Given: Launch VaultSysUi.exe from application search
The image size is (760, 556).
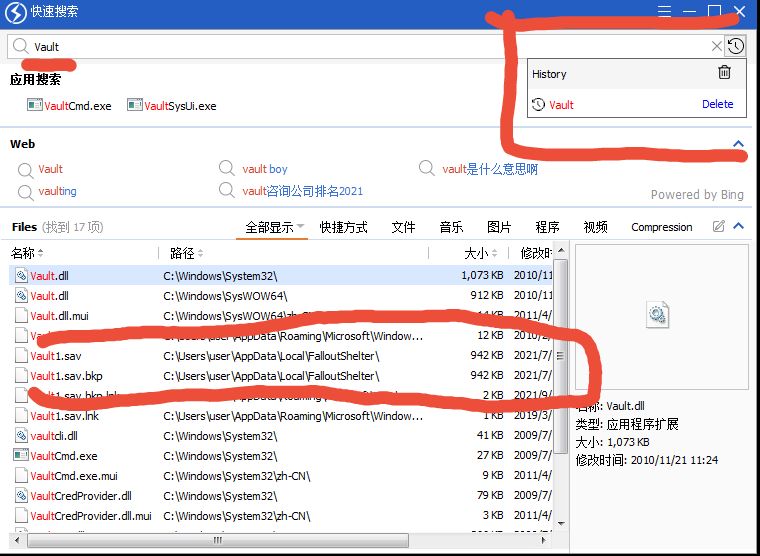Looking at the screenshot, I should pyautogui.click(x=172, y=106).
